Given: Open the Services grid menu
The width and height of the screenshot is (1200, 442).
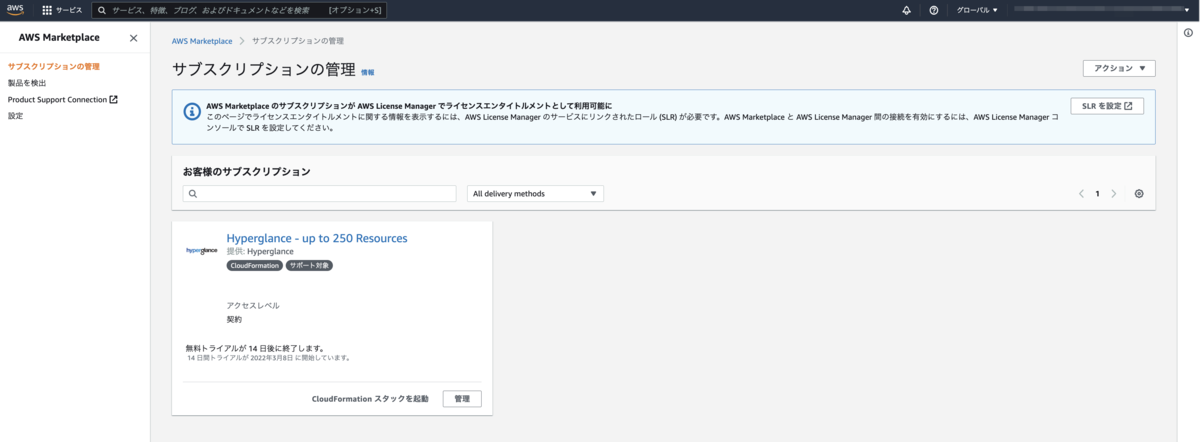Looking at the screenshot, I should (62, 10).
